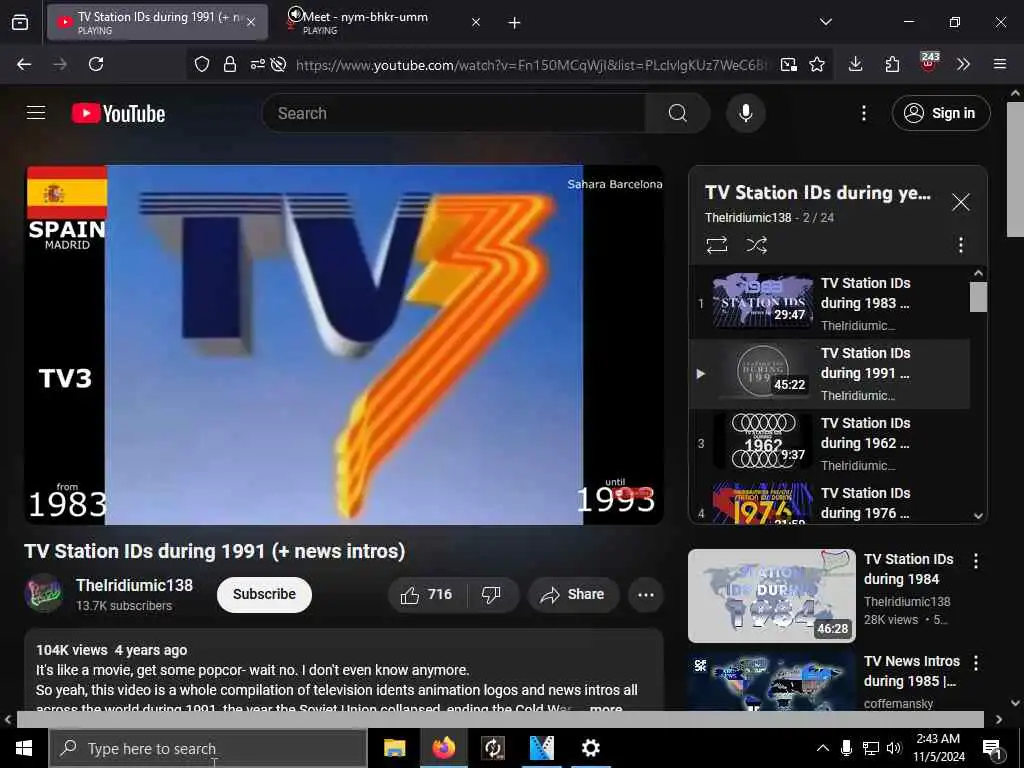This screenshot has width=1024, height=768.
Task: Open the playlist title TV Station IDs during ye...
Action: tap(818, 193)
